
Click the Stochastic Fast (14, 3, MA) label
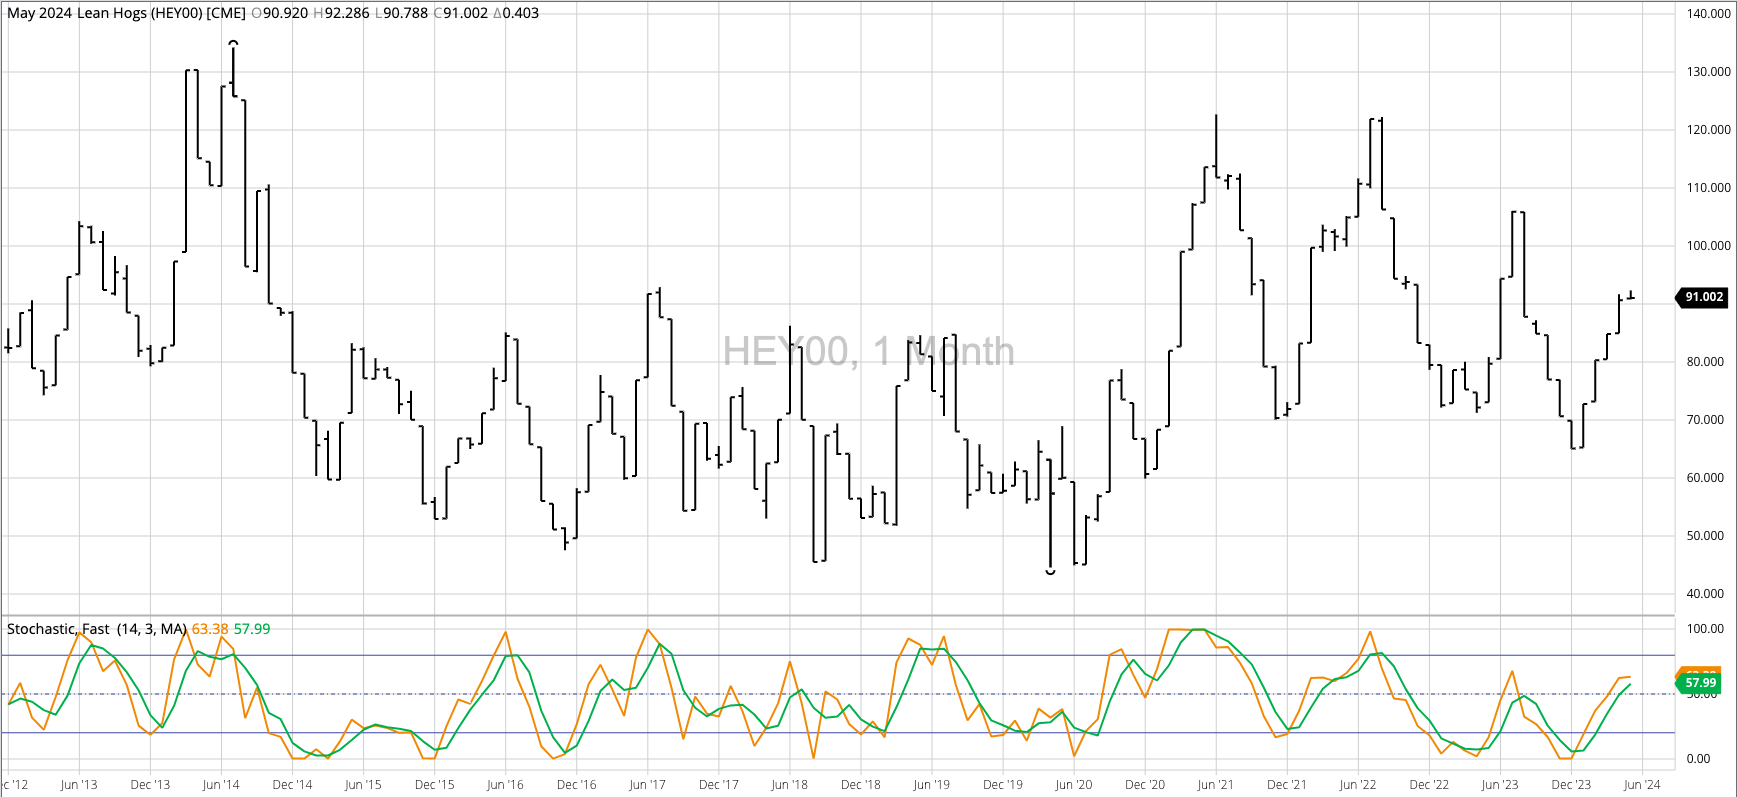coord(96,629)
